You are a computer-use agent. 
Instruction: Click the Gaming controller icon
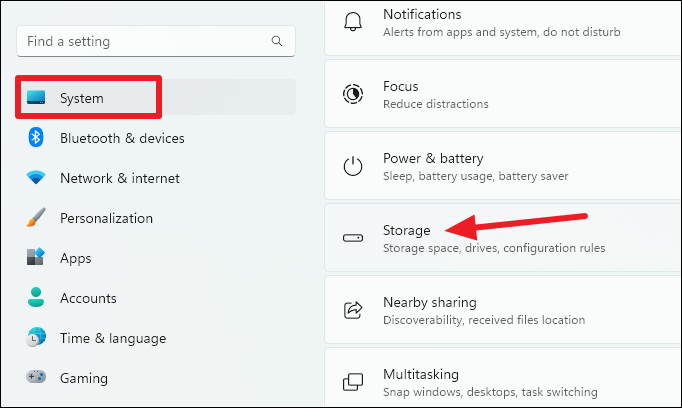(x=36, y=378)
